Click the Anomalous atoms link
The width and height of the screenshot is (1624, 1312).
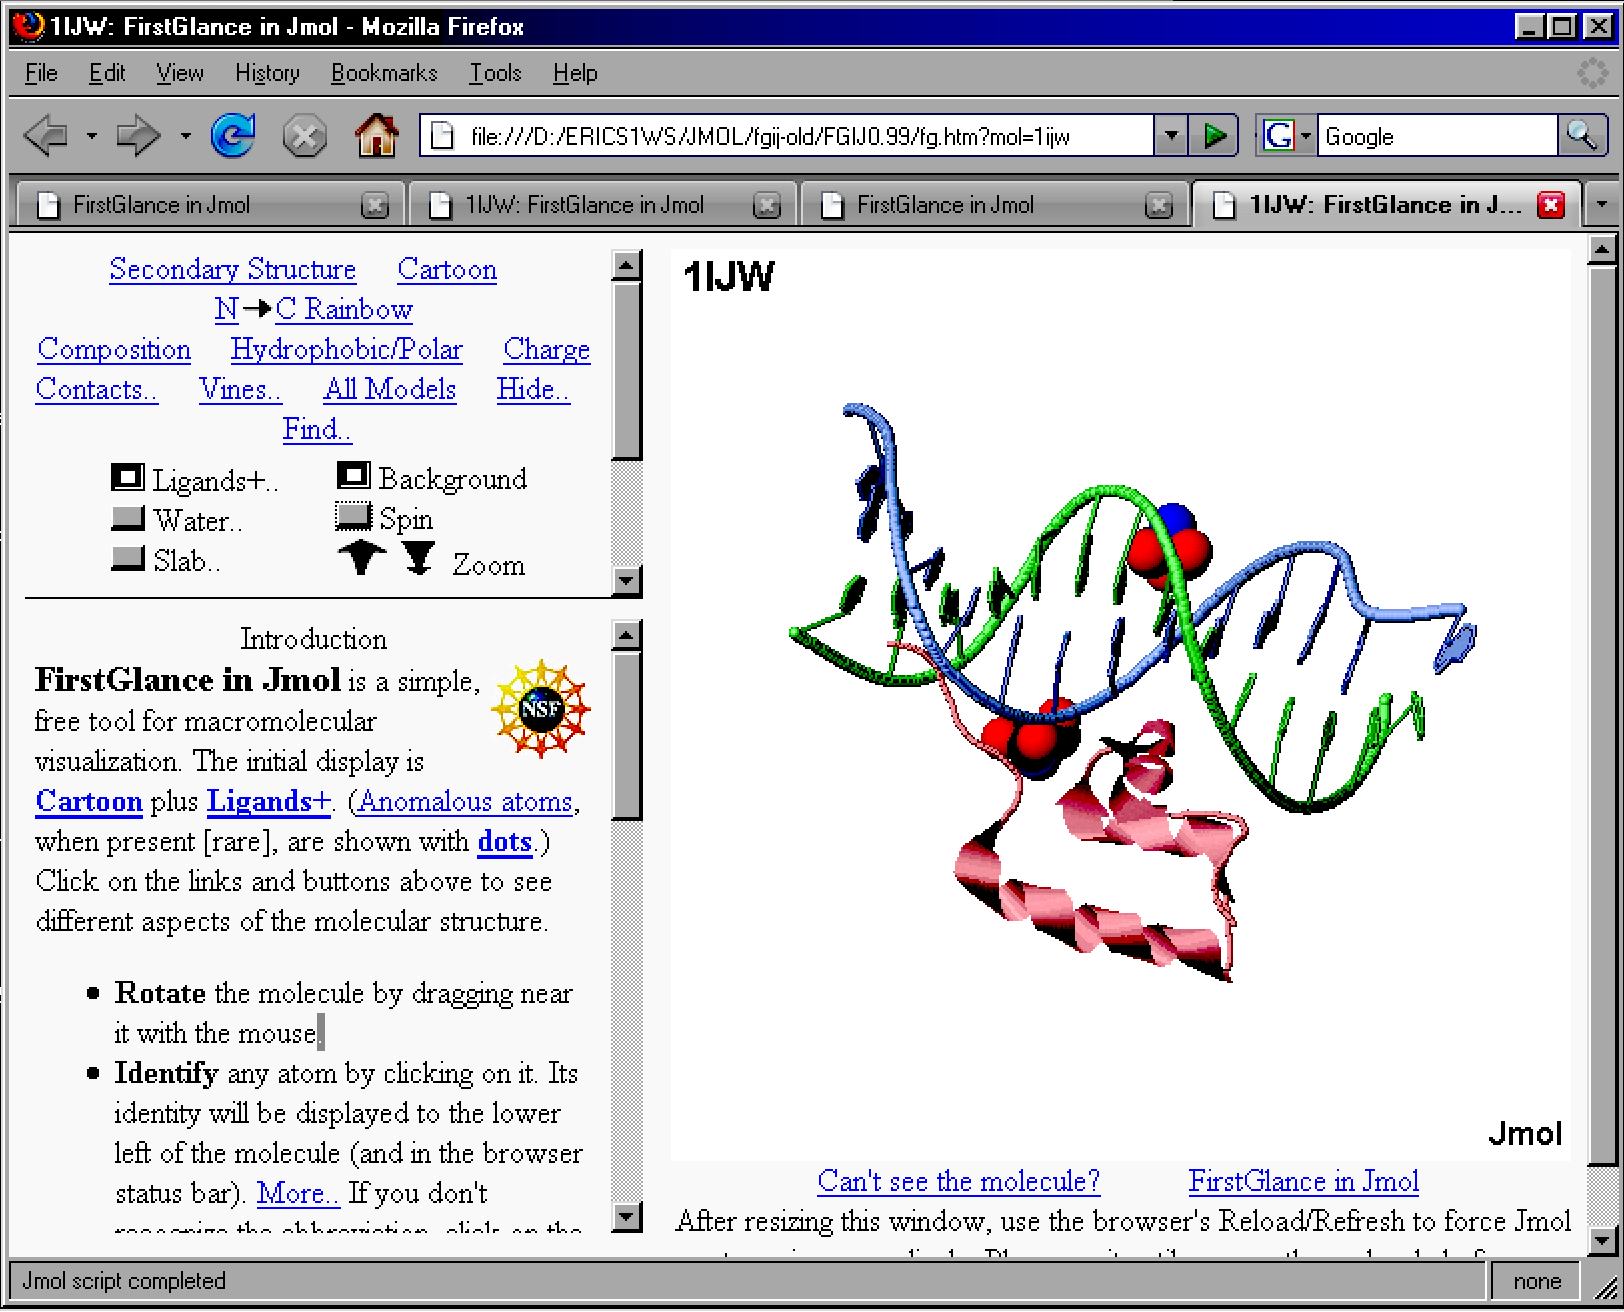pos(466,801)
